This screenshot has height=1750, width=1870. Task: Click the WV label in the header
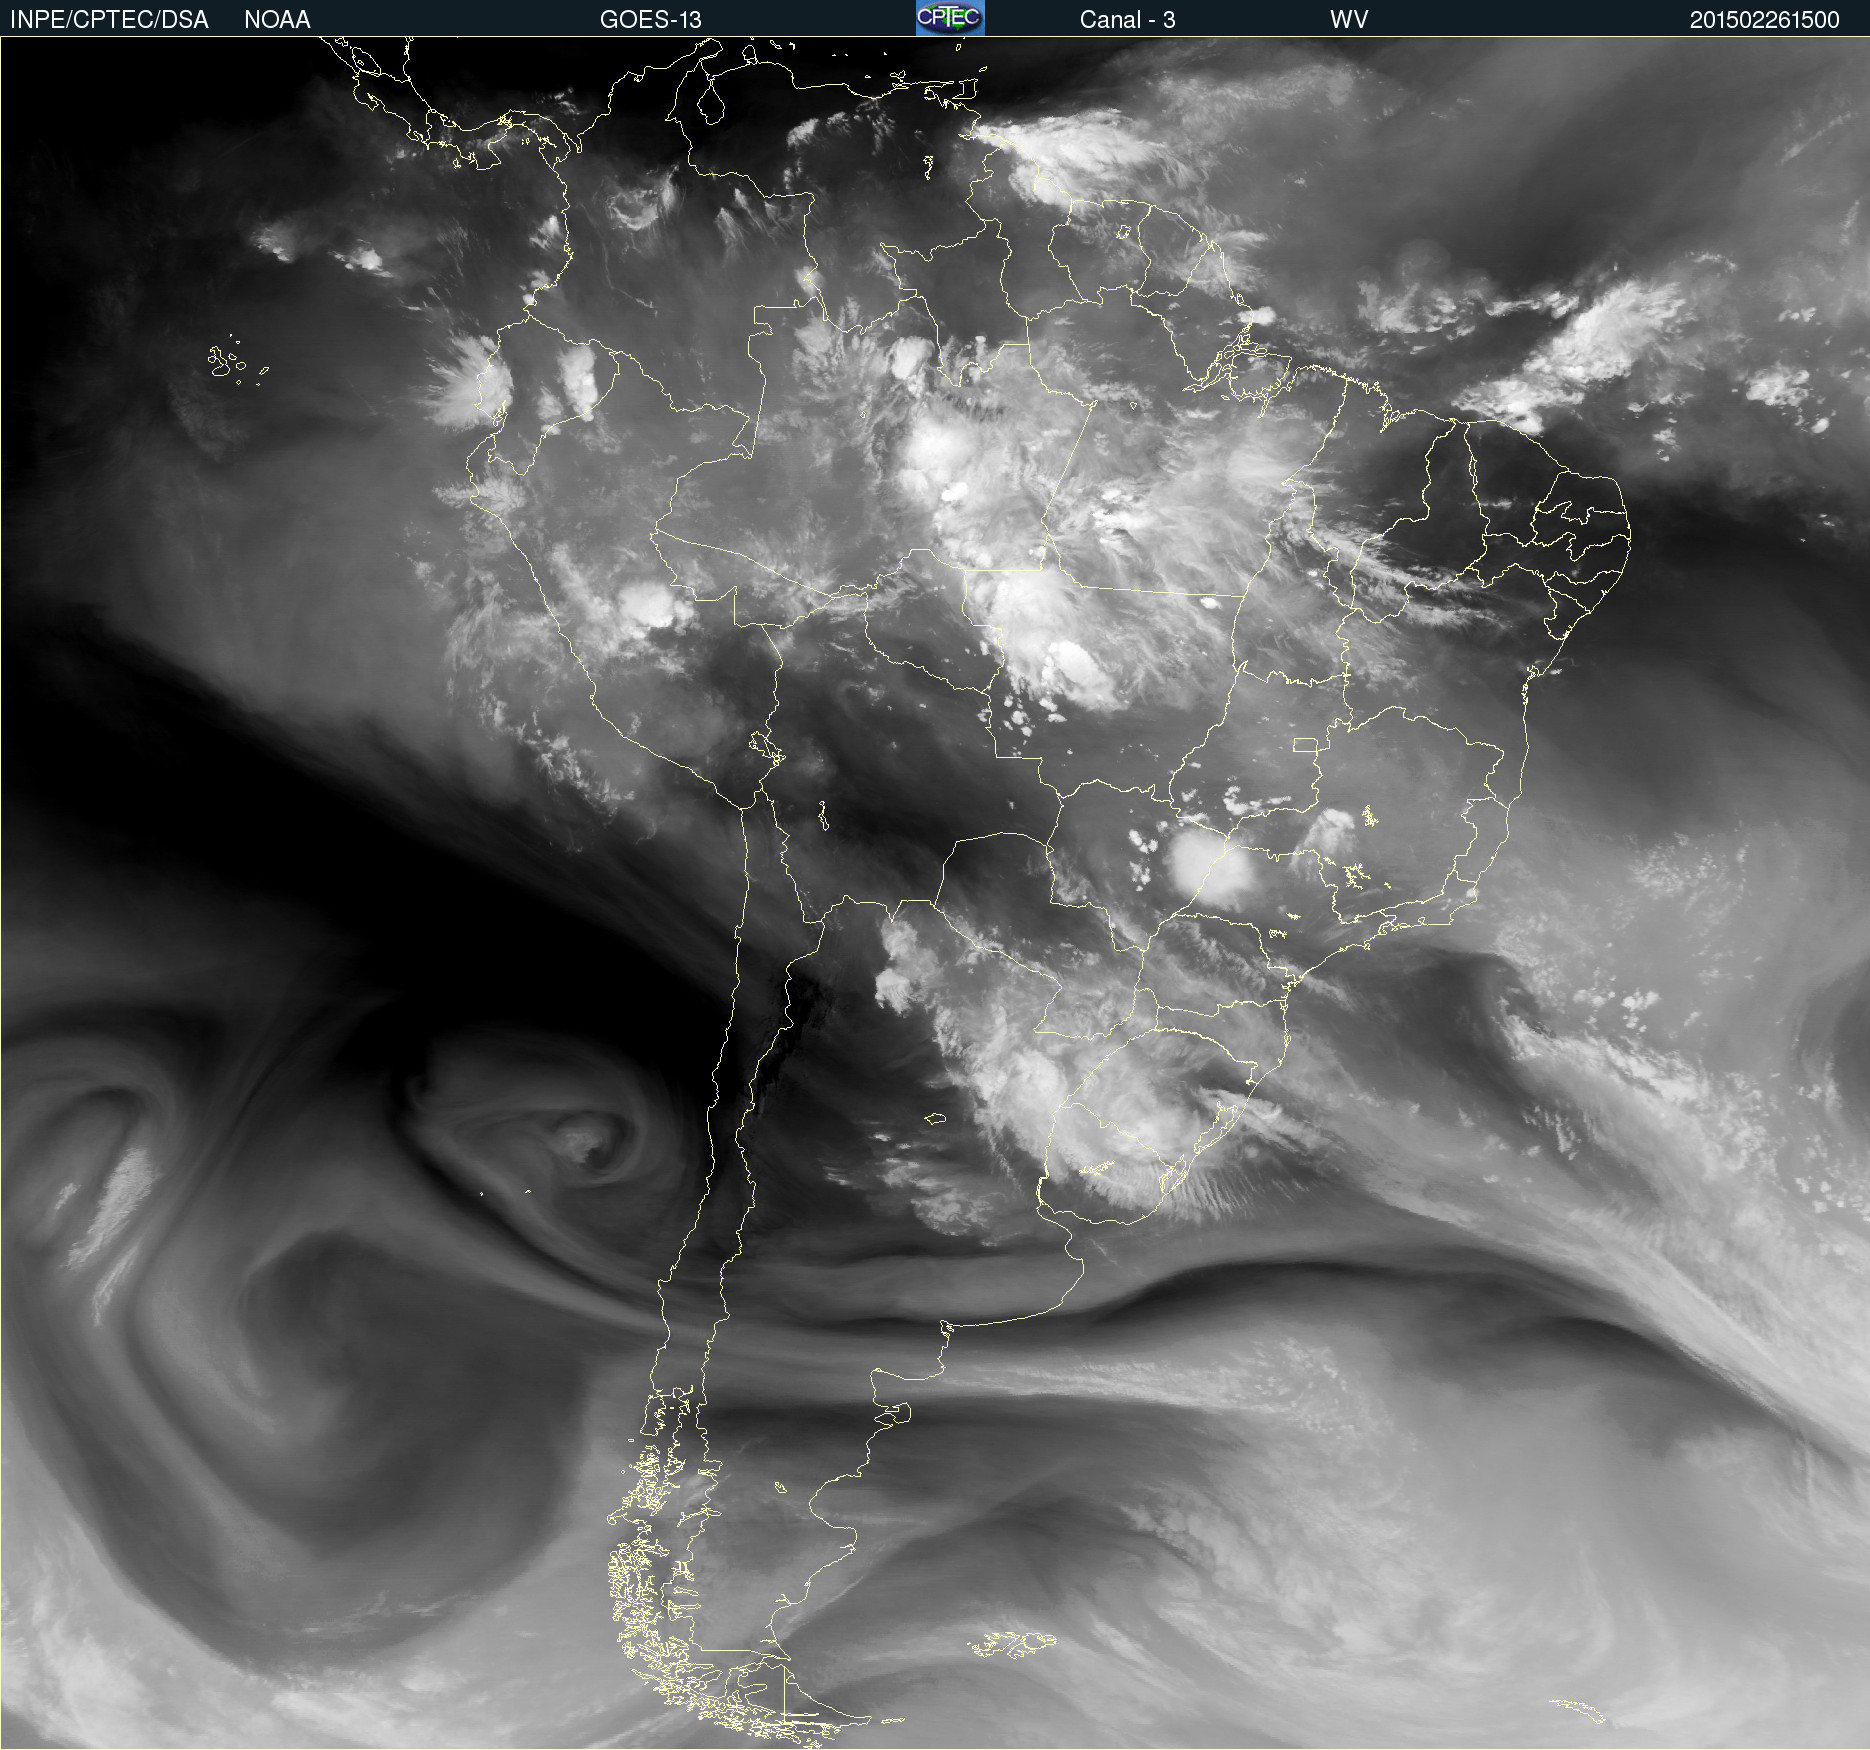(1348, 19)
